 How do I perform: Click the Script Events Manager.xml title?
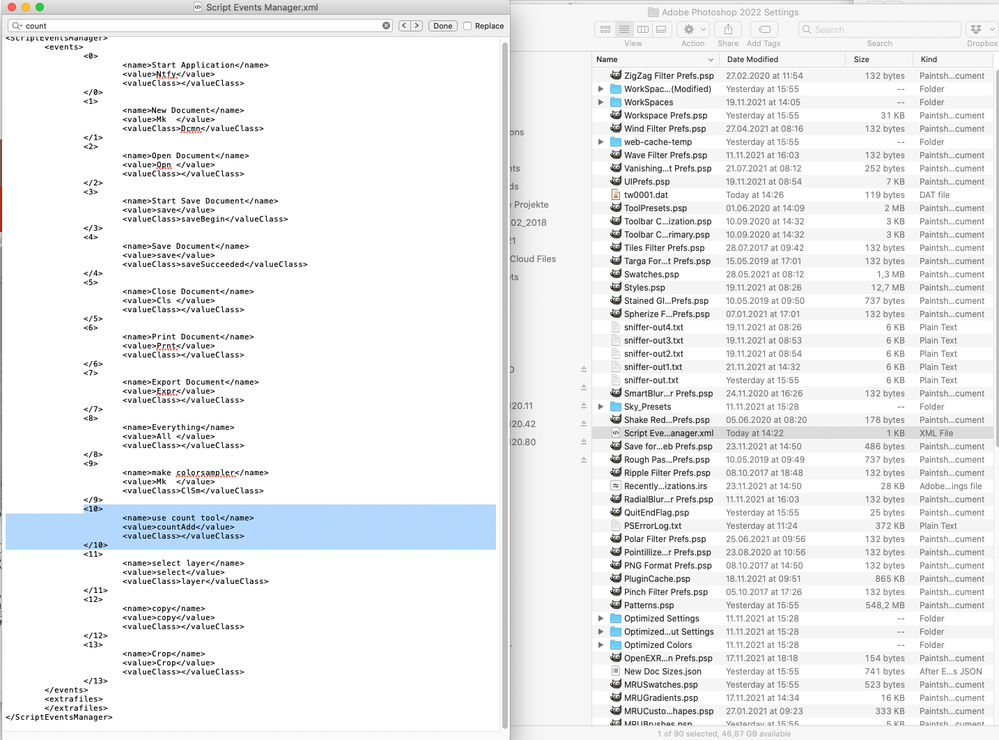(x=262, y=8)
